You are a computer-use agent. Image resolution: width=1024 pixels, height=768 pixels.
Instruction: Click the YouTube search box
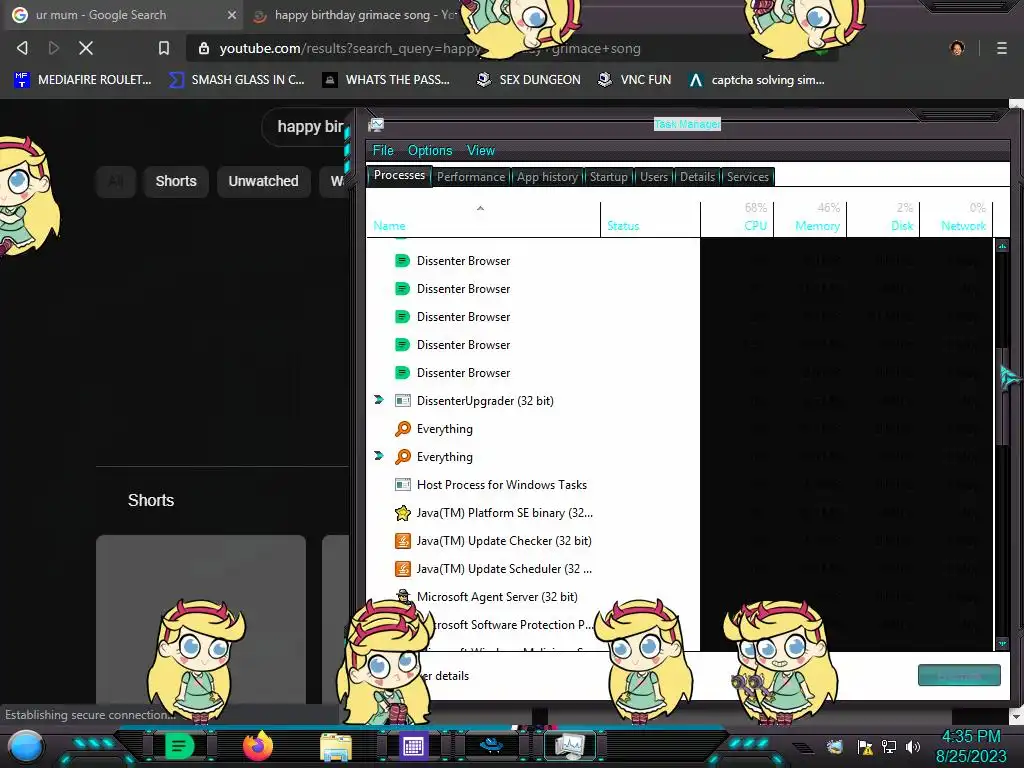(x=307, y=127)
